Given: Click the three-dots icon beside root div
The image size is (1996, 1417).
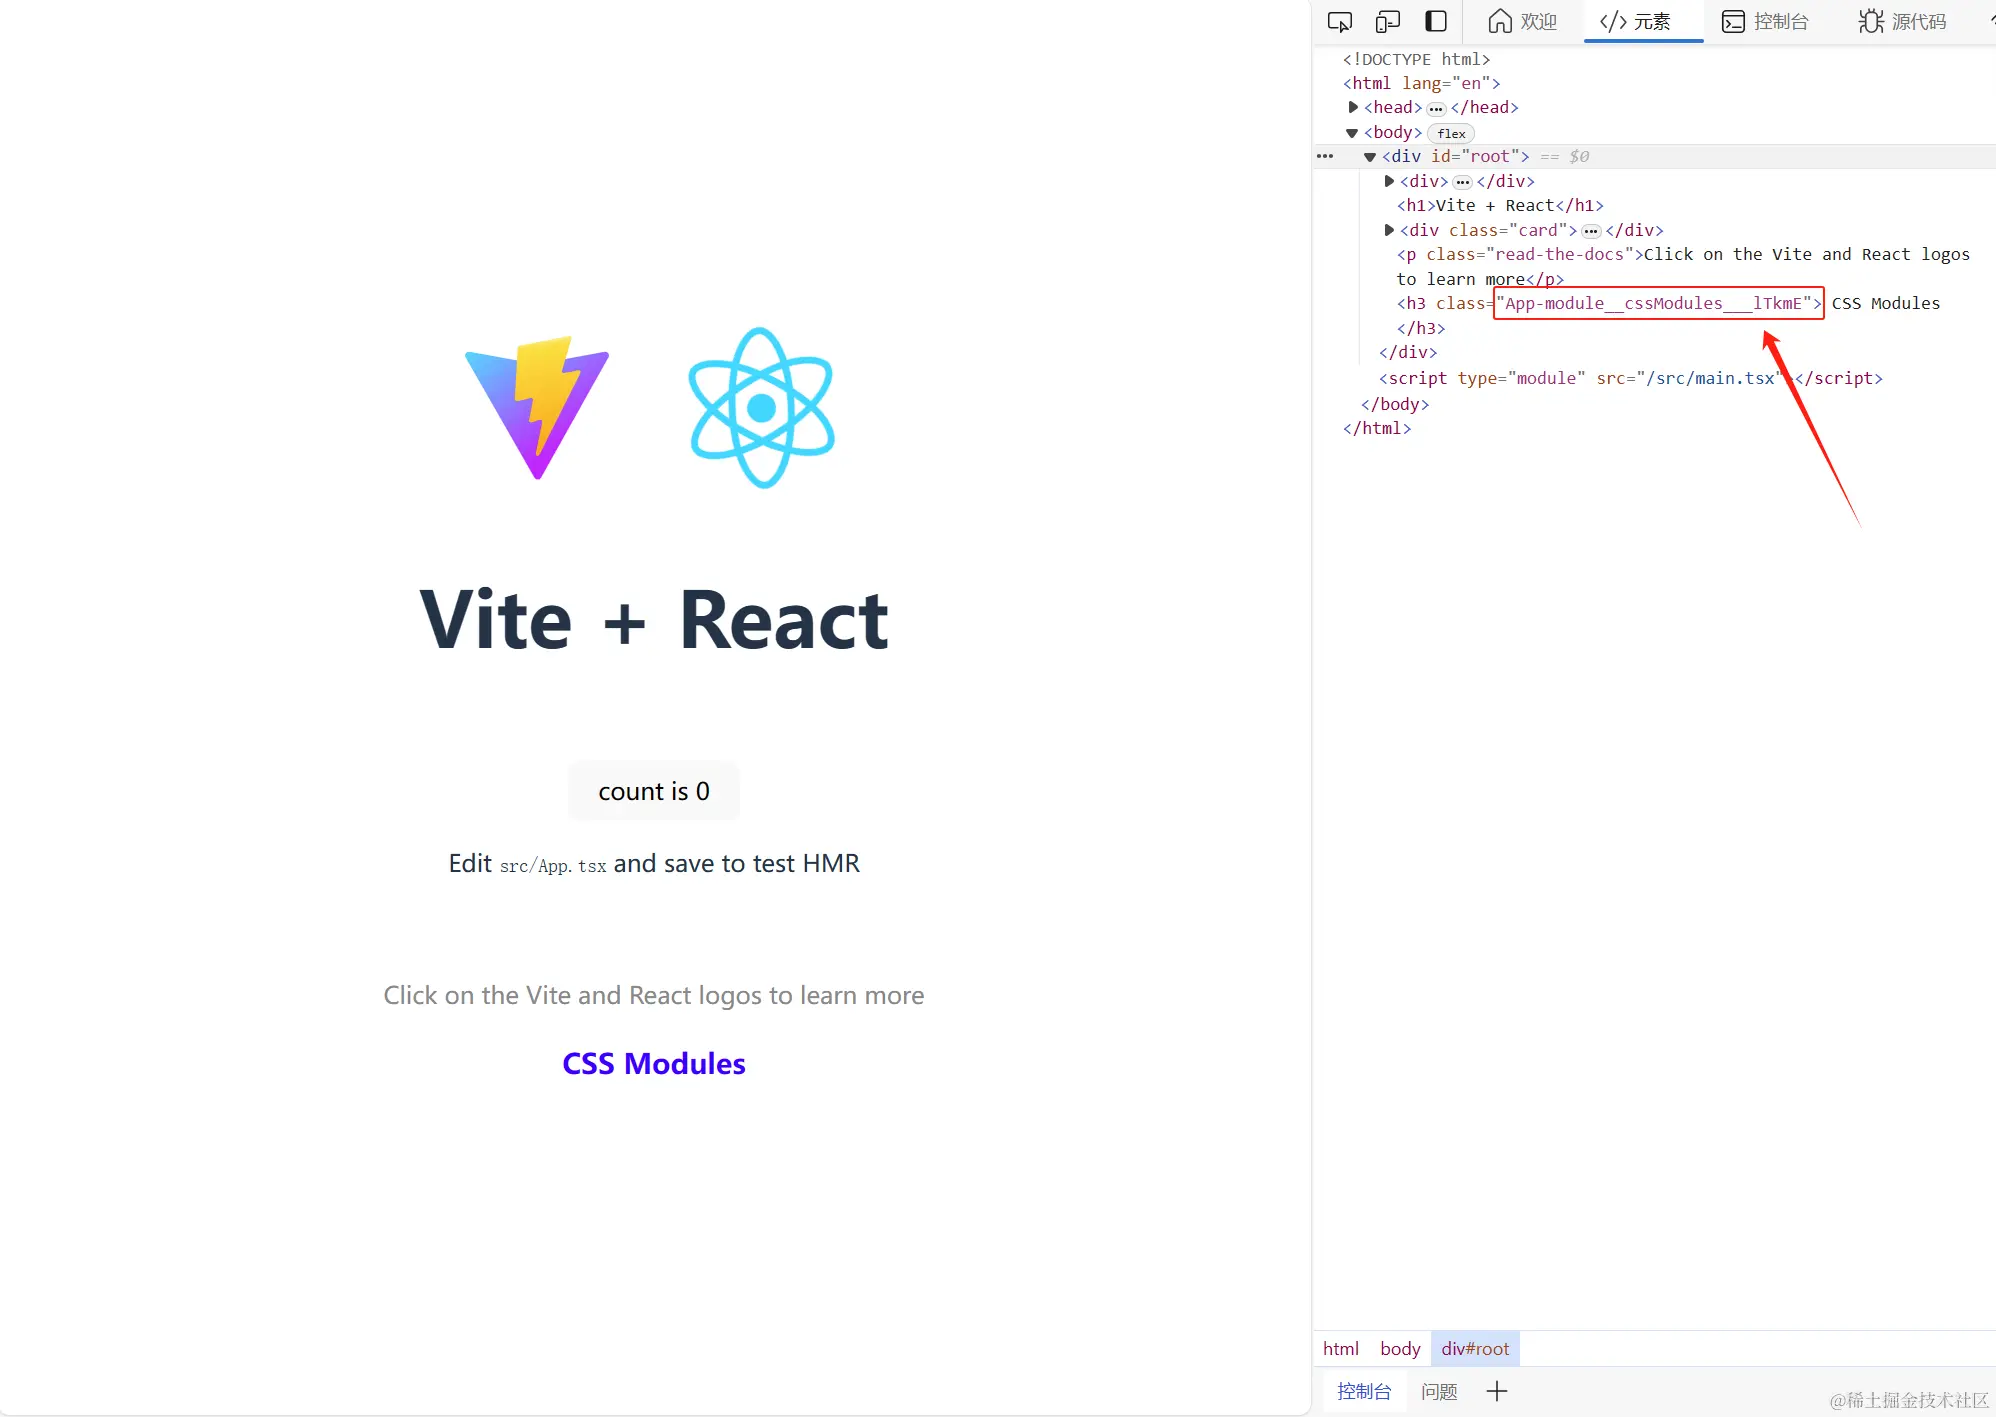Looking at the screenshot, I should coord(1325,157).
